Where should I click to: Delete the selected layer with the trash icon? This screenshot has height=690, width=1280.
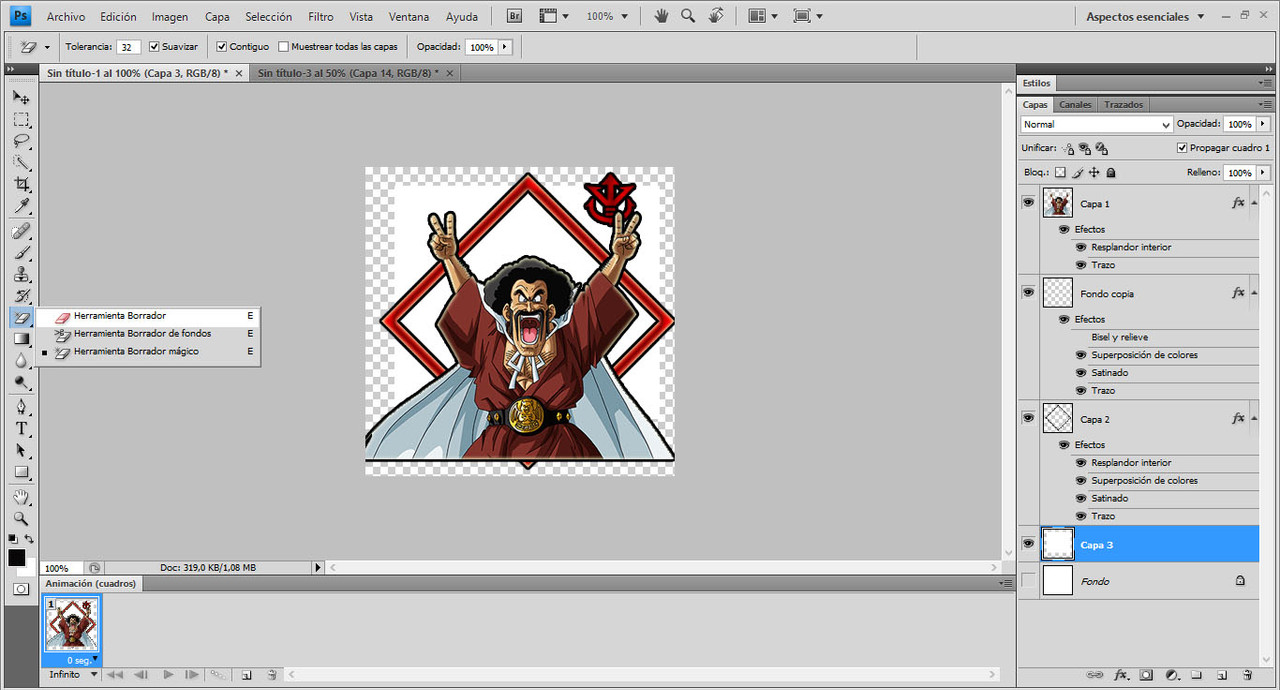[1247, 675]
